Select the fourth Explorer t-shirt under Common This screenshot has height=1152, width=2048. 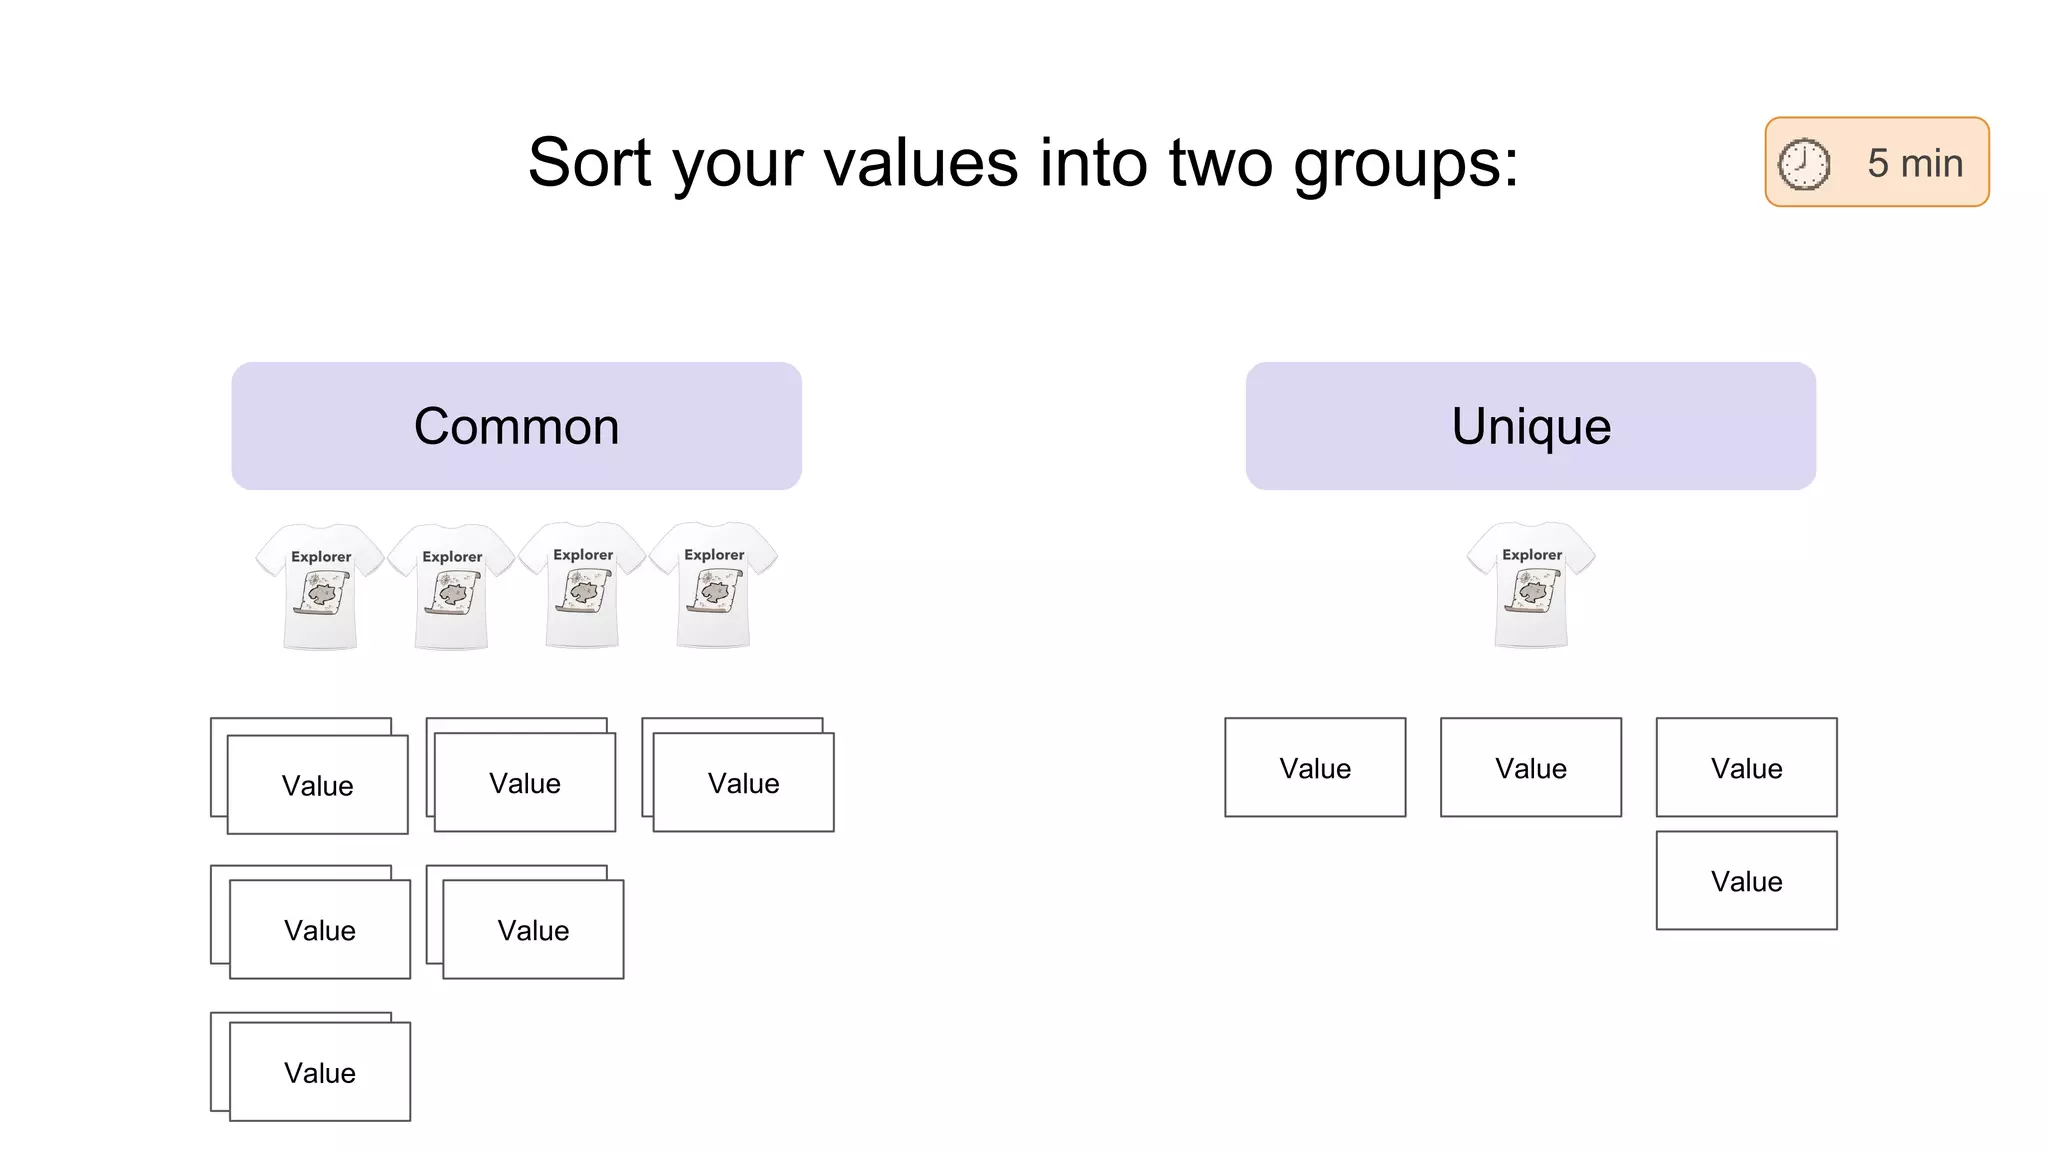[x=713, y=585]
